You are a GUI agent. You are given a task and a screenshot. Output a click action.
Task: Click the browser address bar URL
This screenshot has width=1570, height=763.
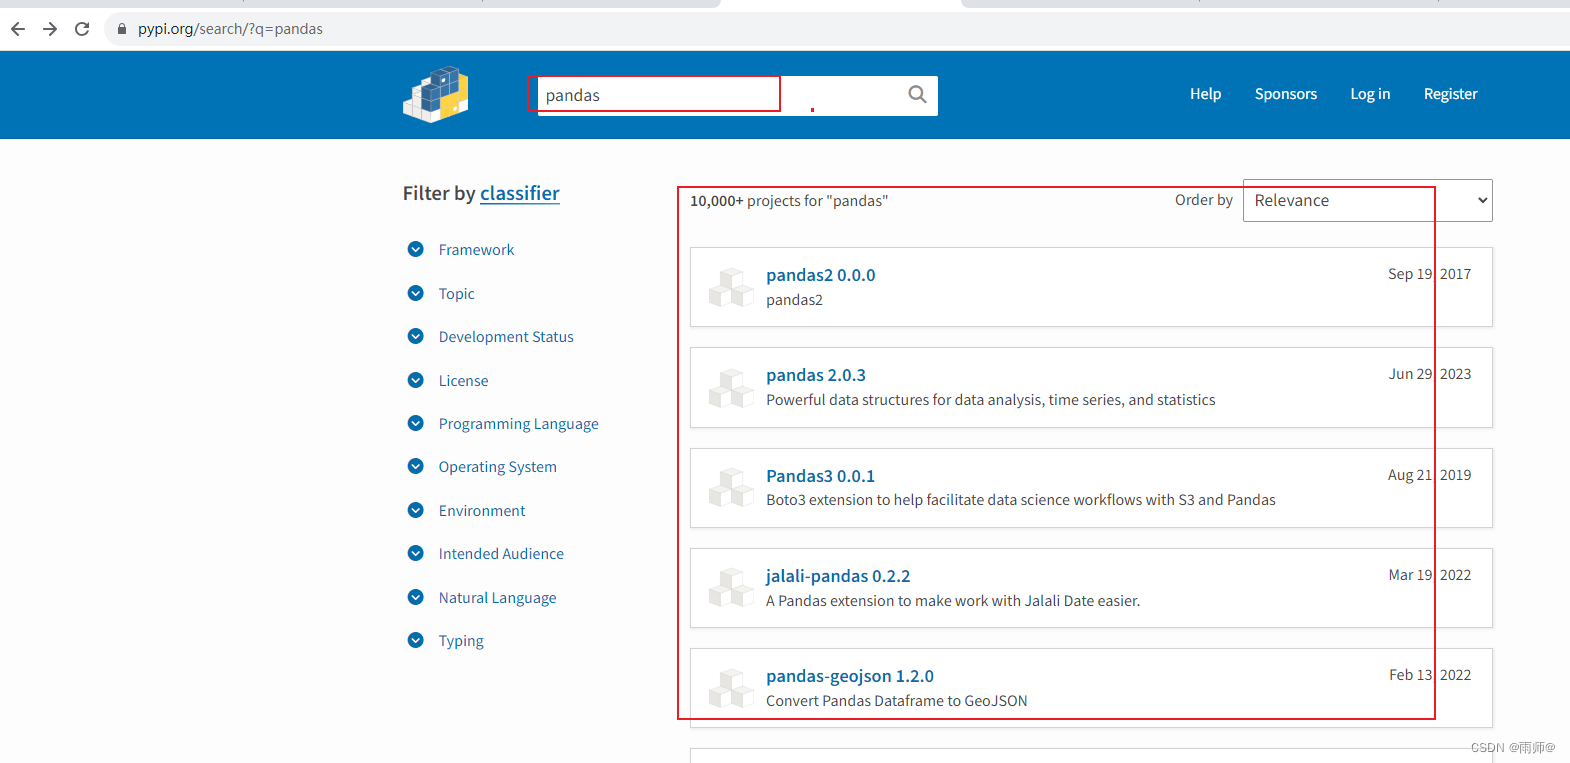[x=230, y=29]
